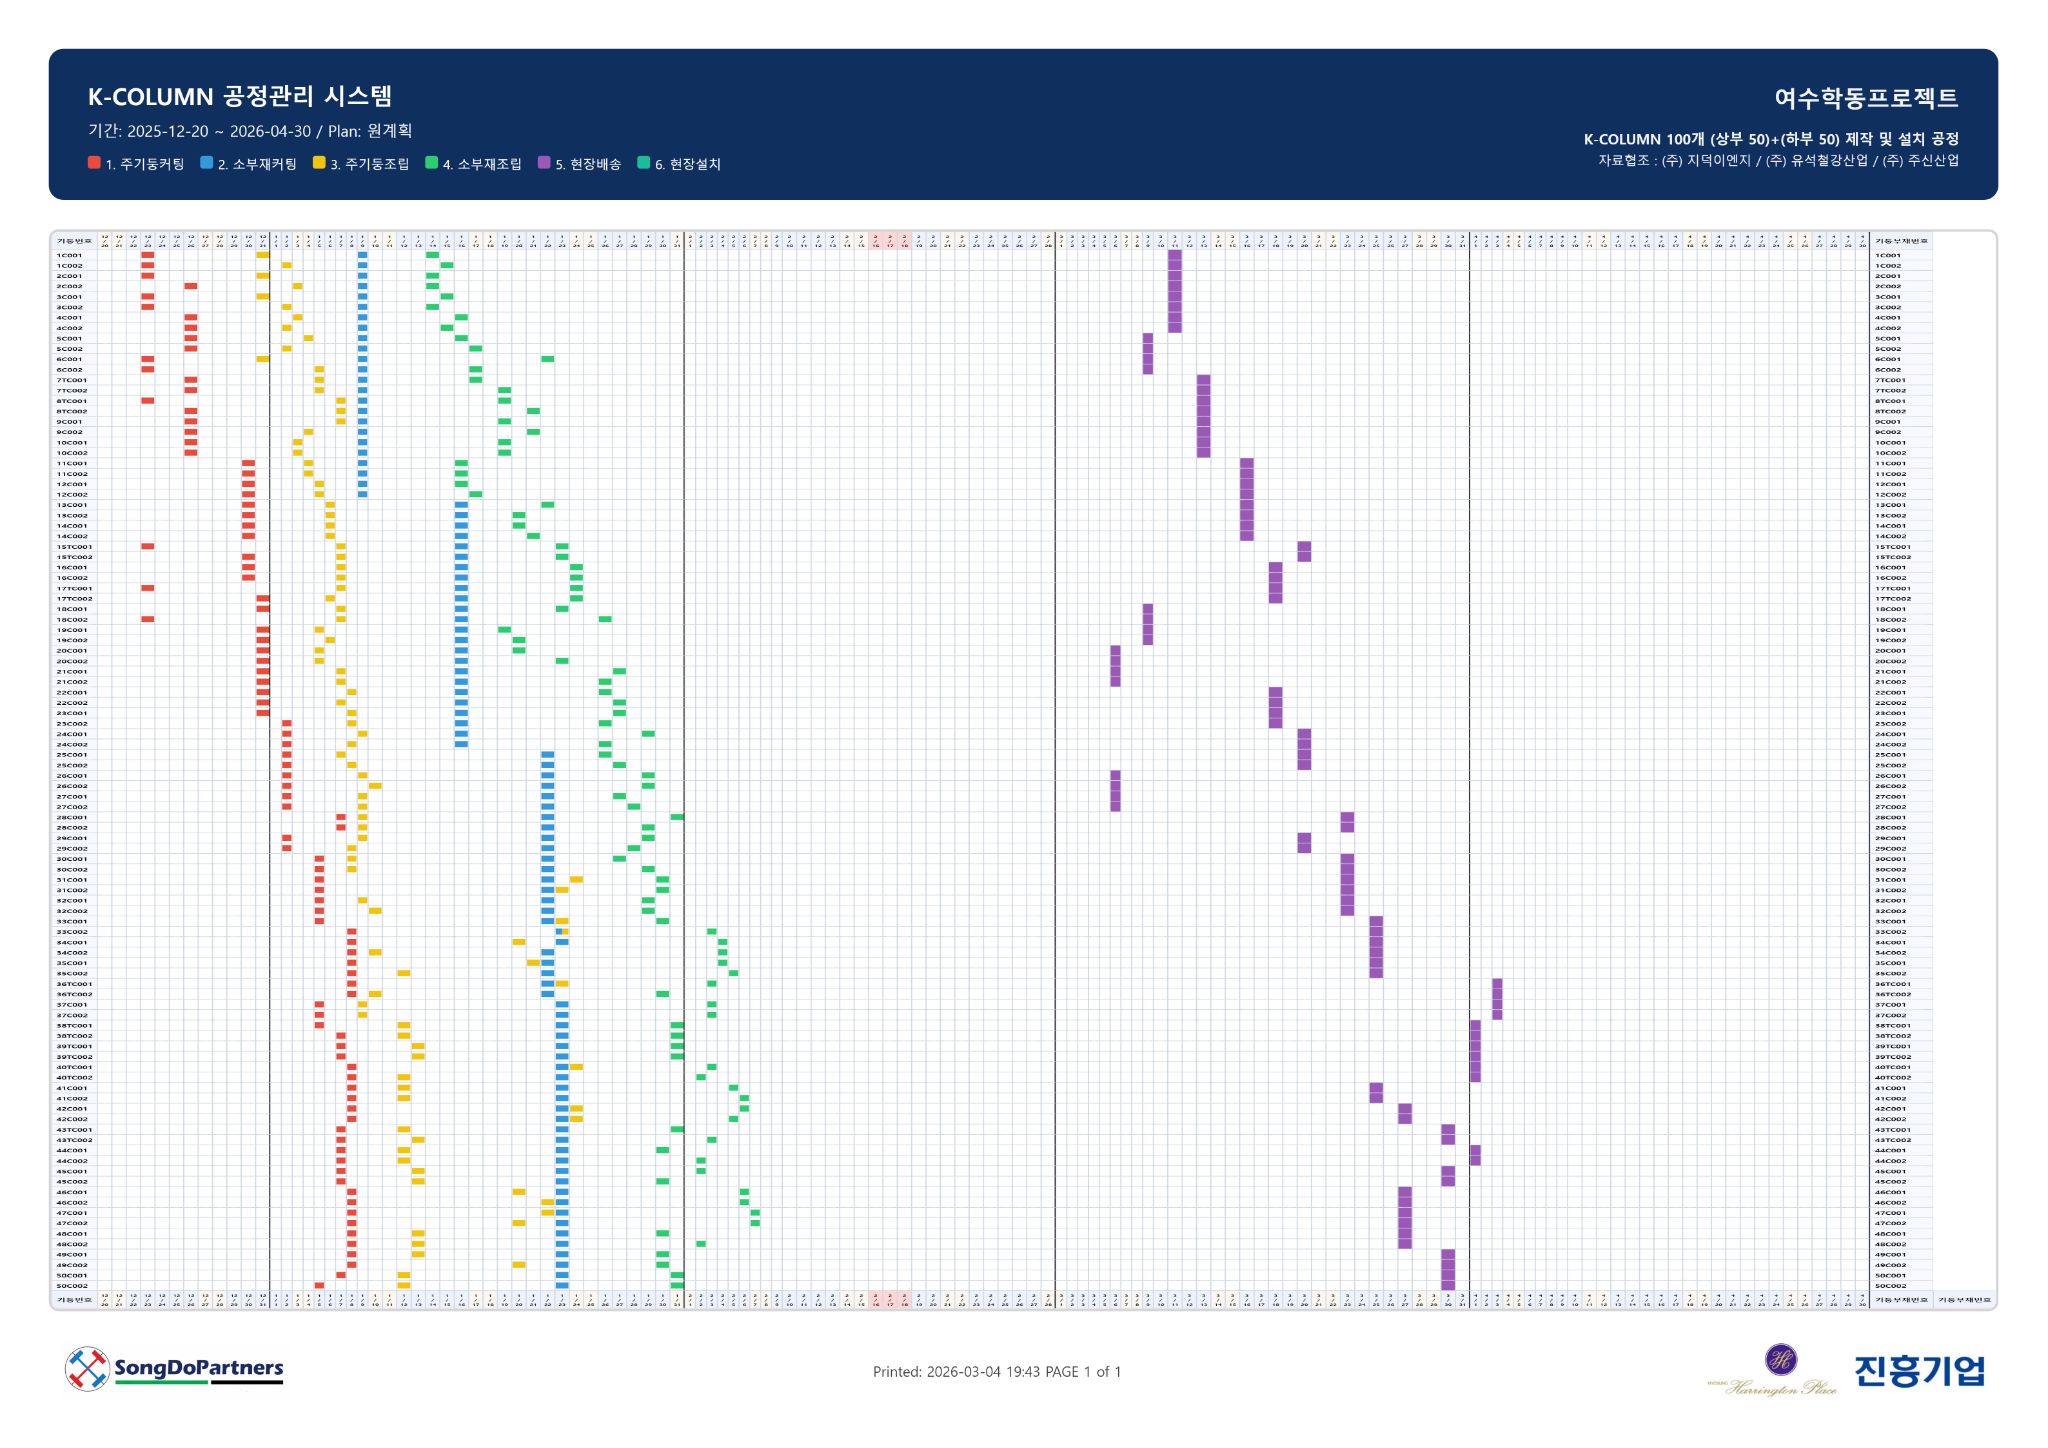Click the 진흥기업 company logo
2048x1448 pixels.
(x=1919, y=1371)
